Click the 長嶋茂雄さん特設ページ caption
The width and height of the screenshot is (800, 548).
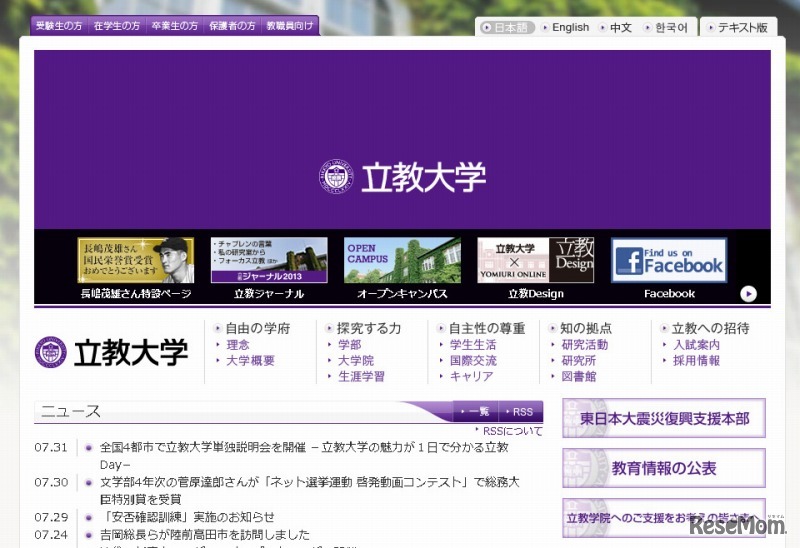click(x=136, y=294)
